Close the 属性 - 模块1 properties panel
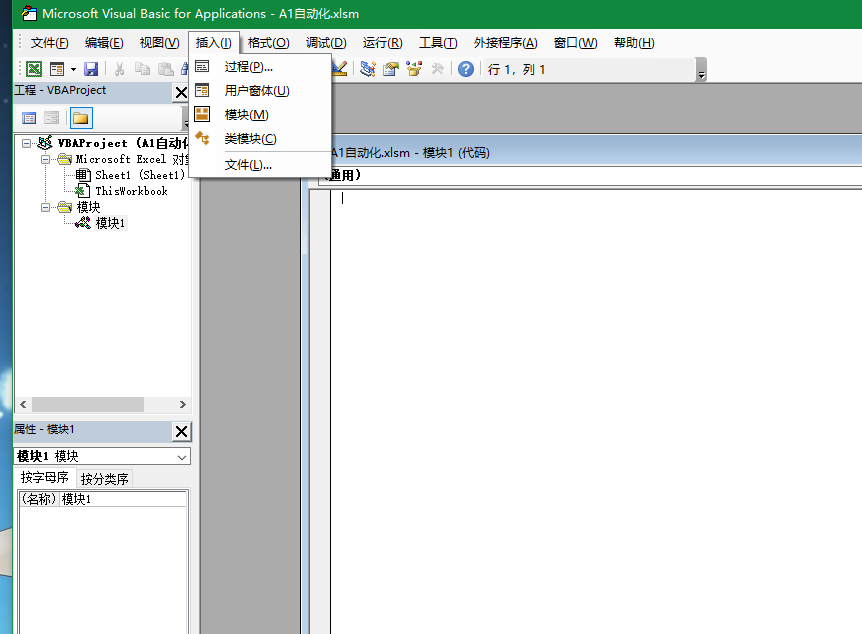 click(x=181, y=432)
